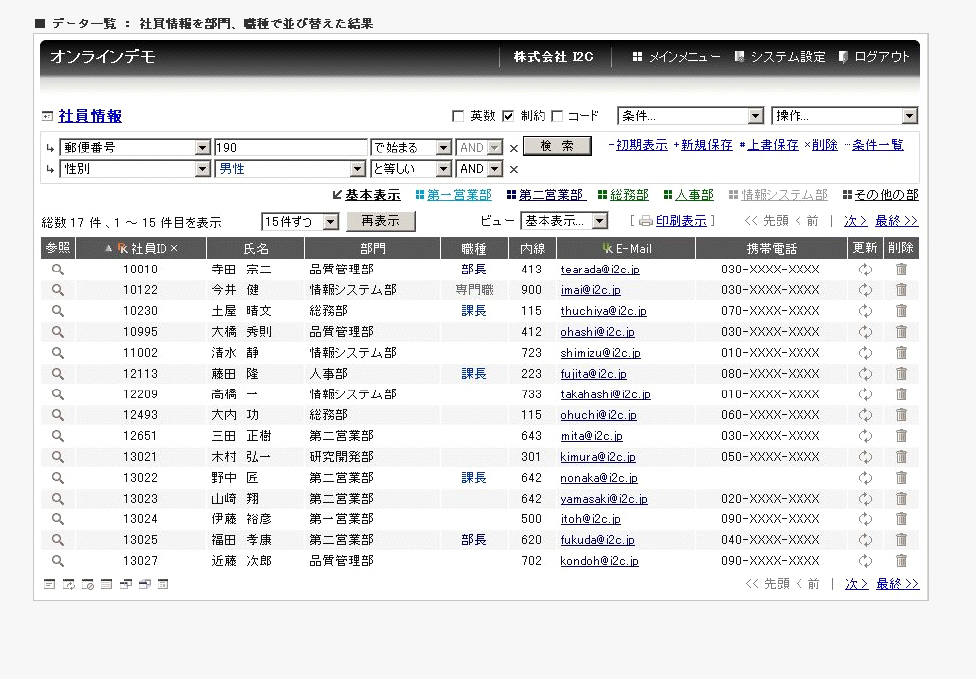Toggle the 英数 checkbox
This screenshot has height=679, width=976.
coord(459,116)
